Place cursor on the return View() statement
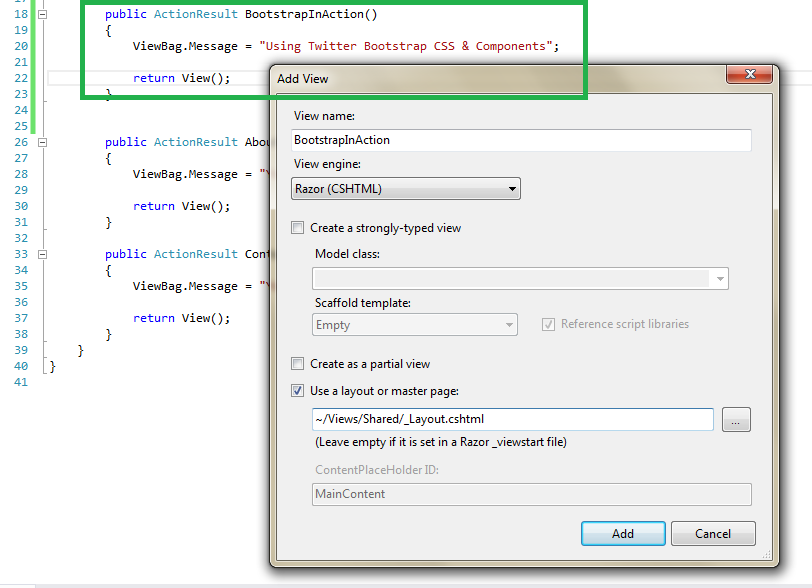 coord(178,78)
